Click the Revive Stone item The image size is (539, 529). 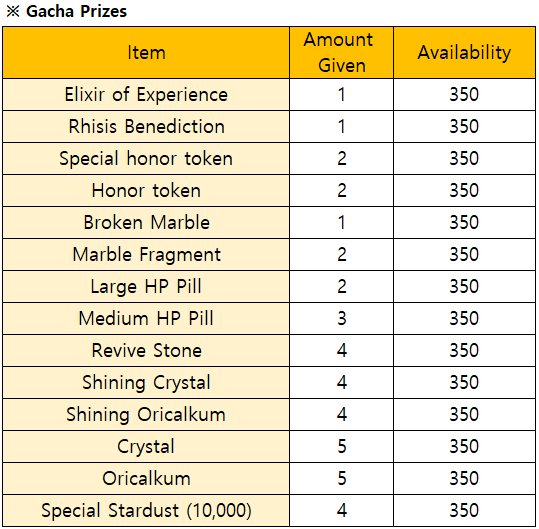coord(146,350)
